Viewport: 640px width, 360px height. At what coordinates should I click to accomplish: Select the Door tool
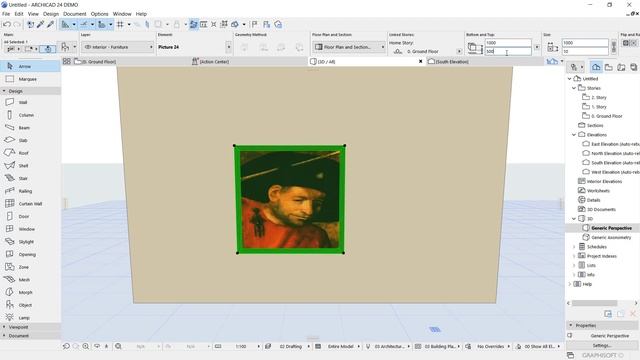point(30,216)
